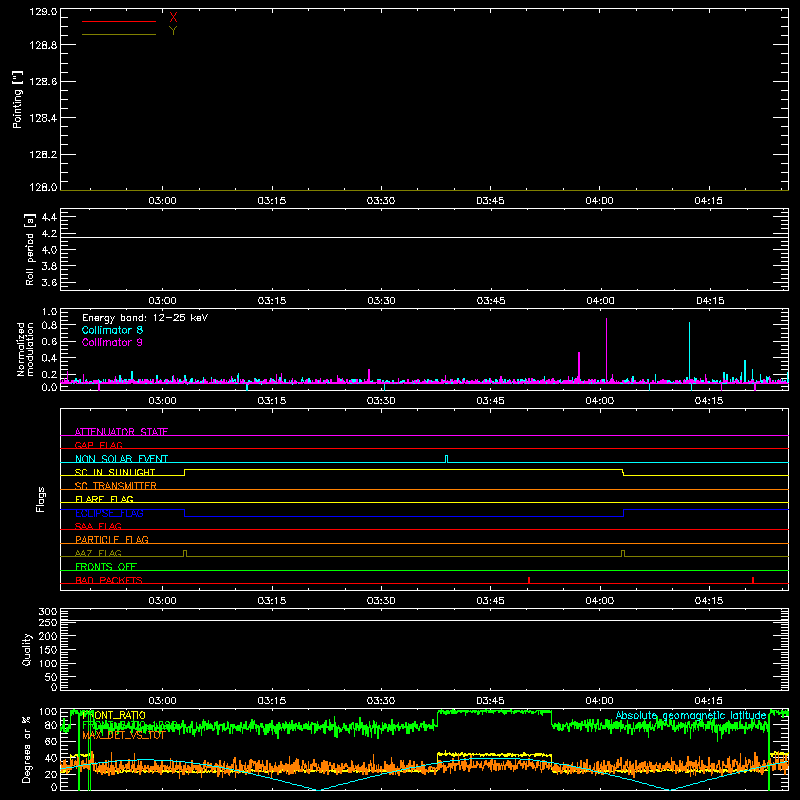The height and width of the screenshot is (800, 800).
Task: Select the orange MAX_DET_VS_TOT legend label
Action: click(x=123, y=735)
